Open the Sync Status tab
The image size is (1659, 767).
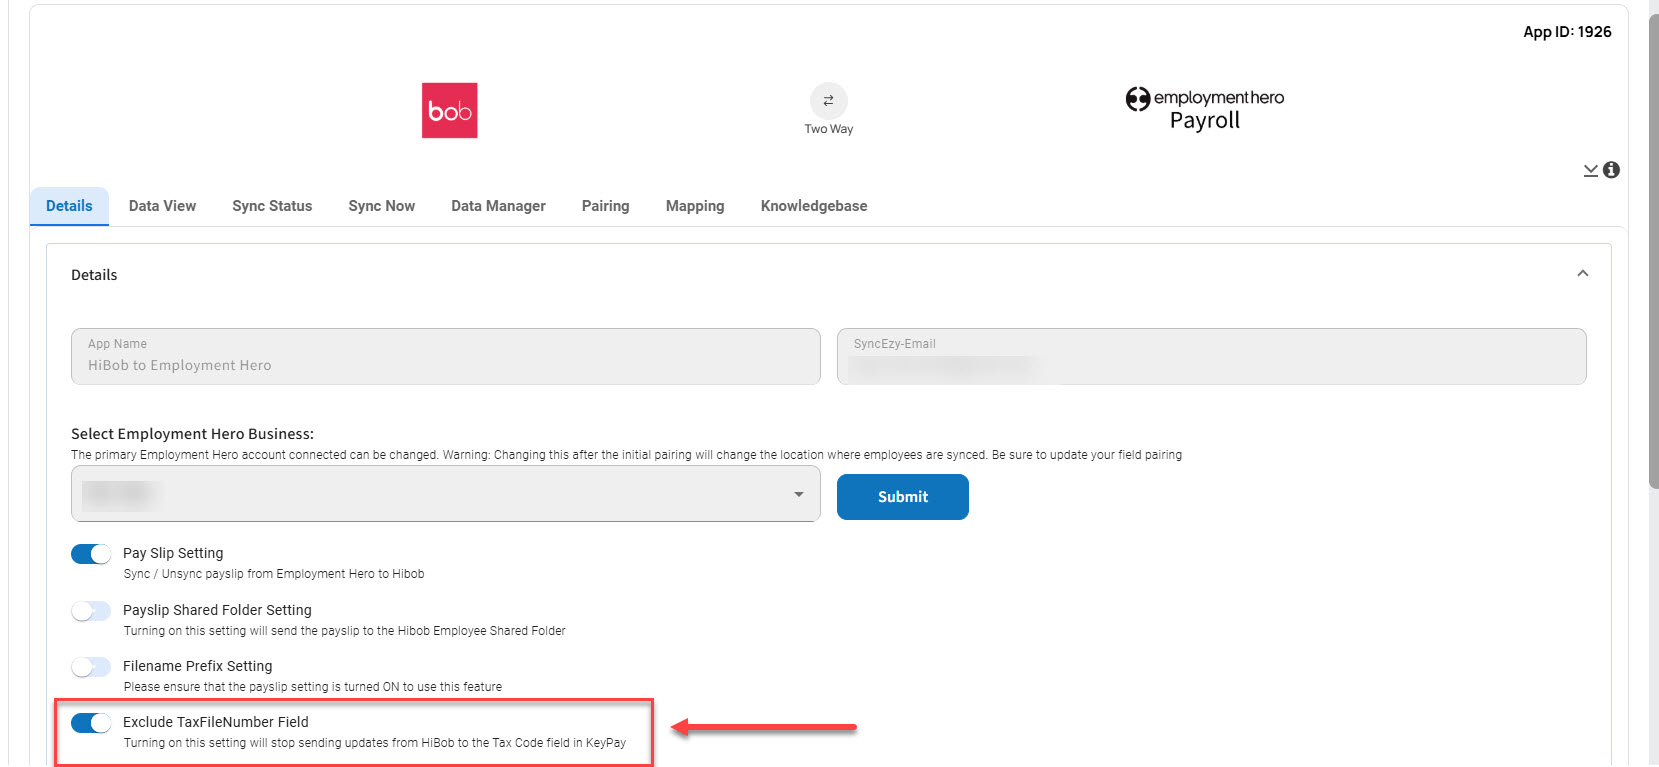pyautogui.click(x=272, y=206)
